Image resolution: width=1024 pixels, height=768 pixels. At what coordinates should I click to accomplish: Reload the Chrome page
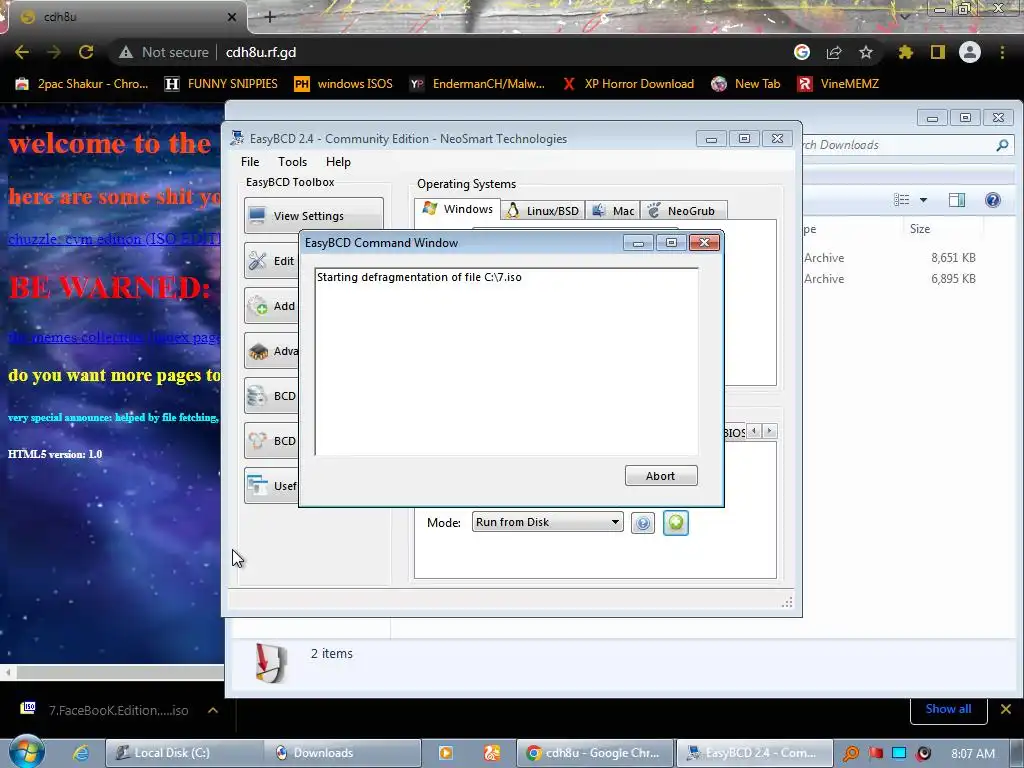pos(86,52)
